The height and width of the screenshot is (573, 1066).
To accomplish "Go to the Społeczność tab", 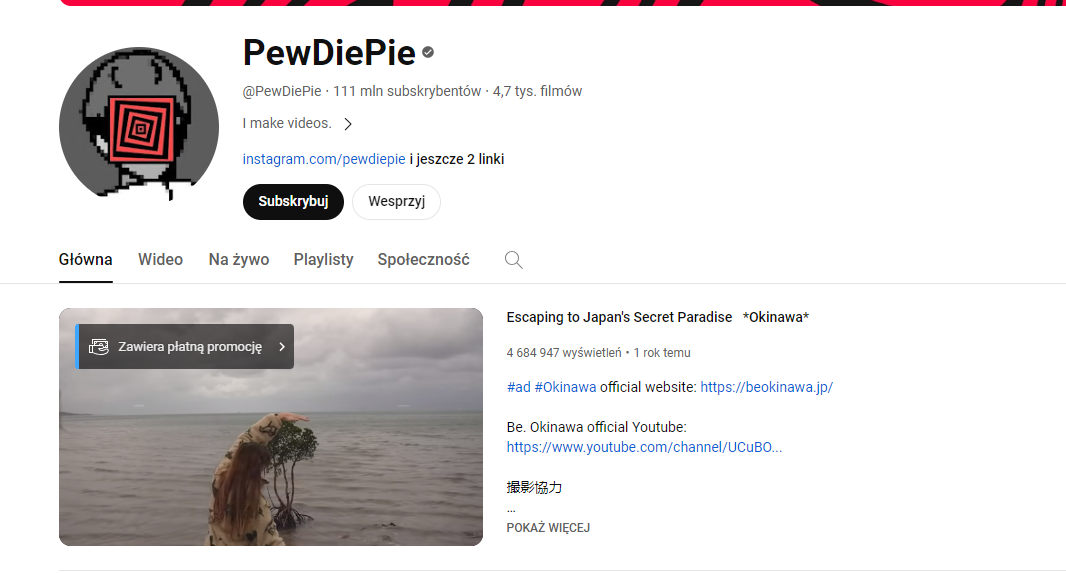I will click(x=424, y=260).
